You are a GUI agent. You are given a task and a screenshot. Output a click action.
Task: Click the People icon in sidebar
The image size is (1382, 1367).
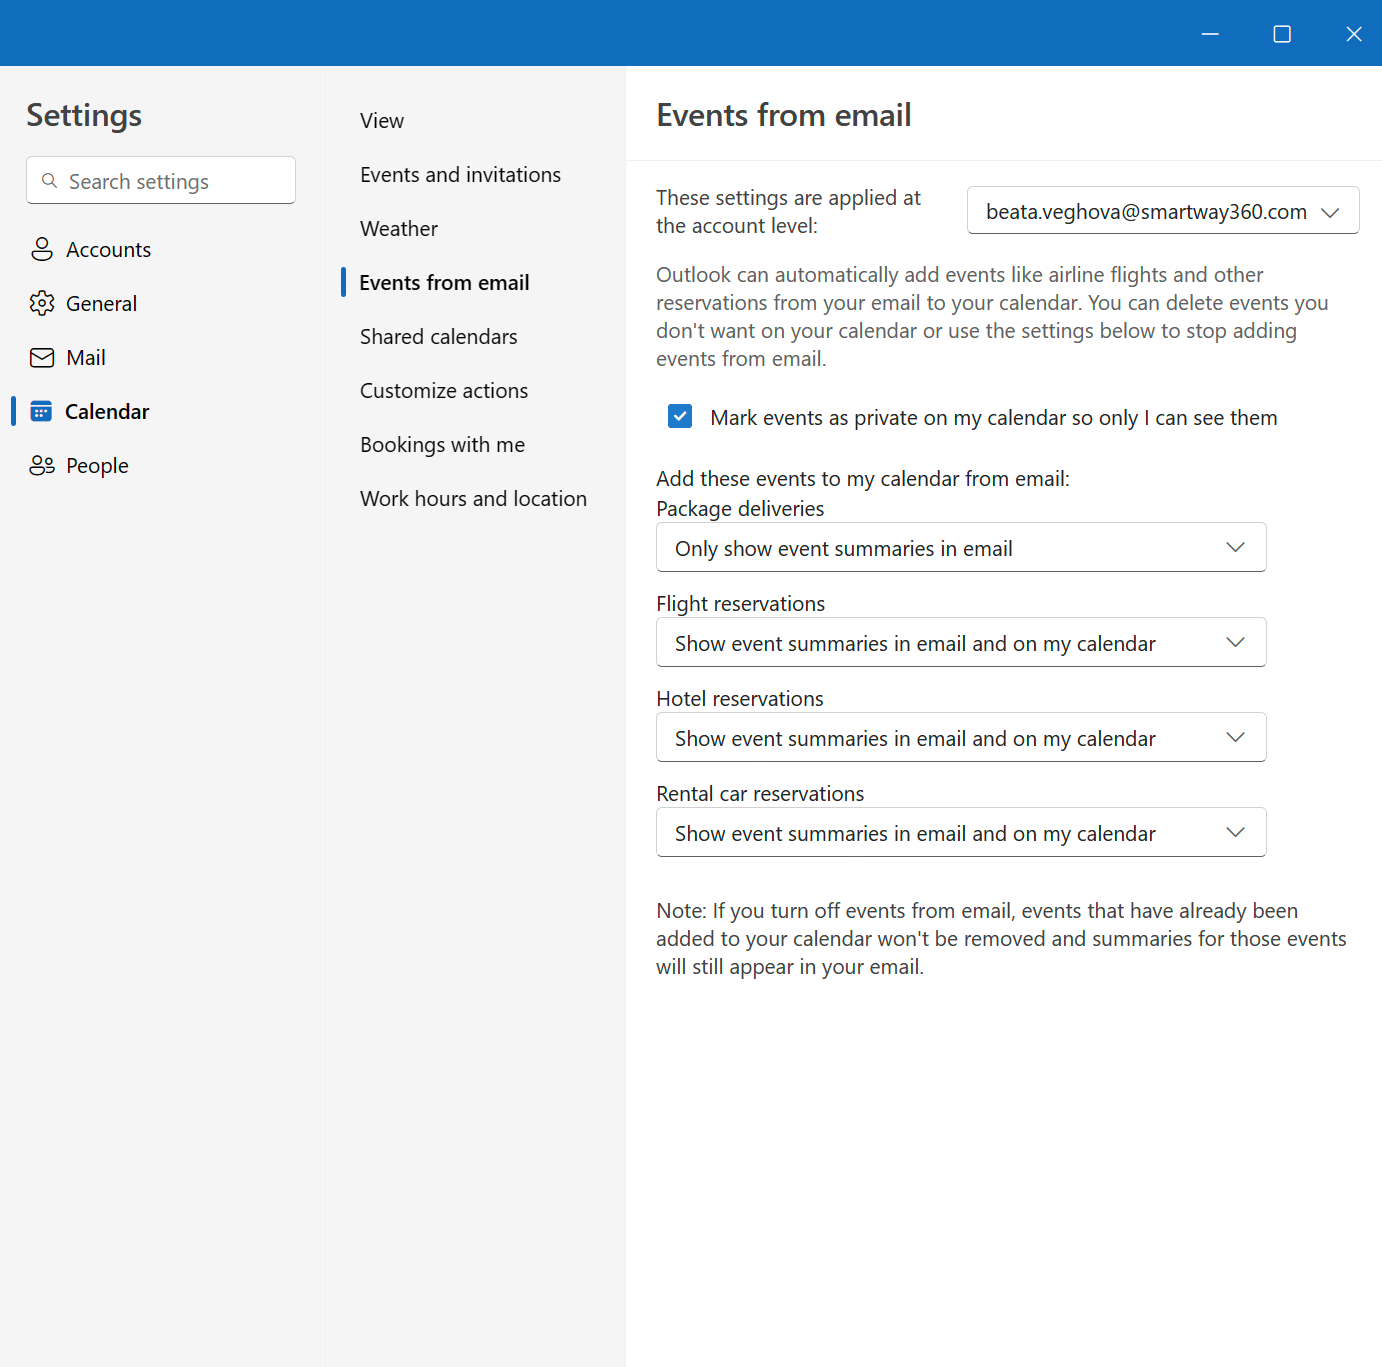click(x=42, y=465)
